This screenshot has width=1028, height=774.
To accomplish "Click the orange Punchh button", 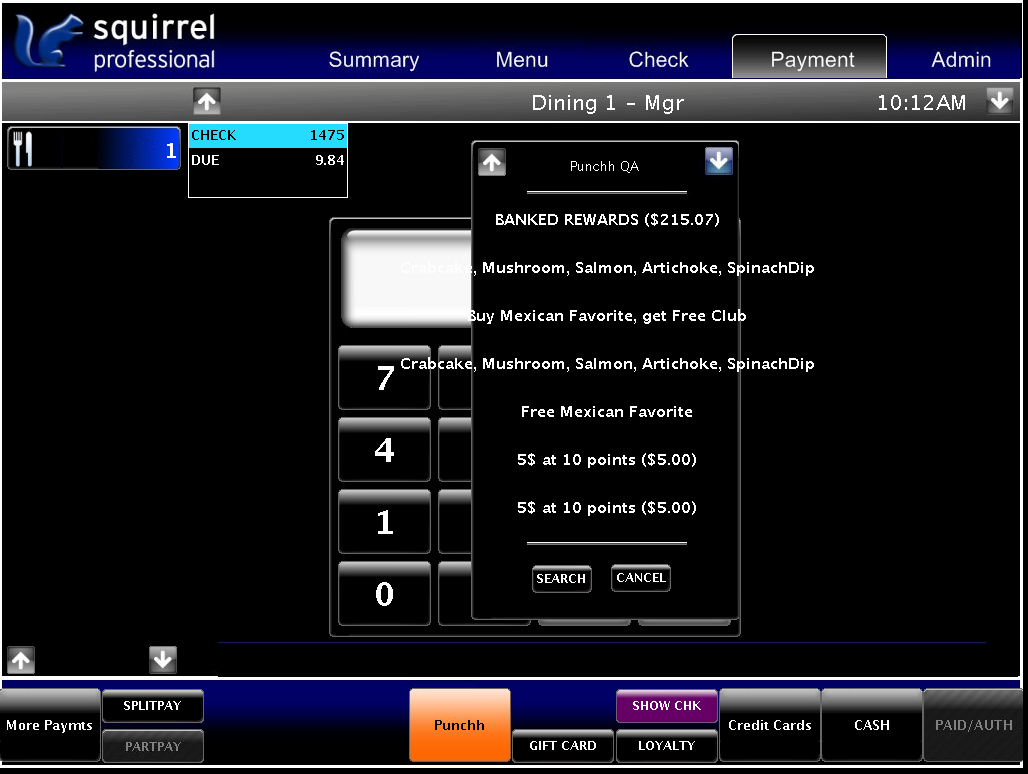I will [x=460, y=725].
